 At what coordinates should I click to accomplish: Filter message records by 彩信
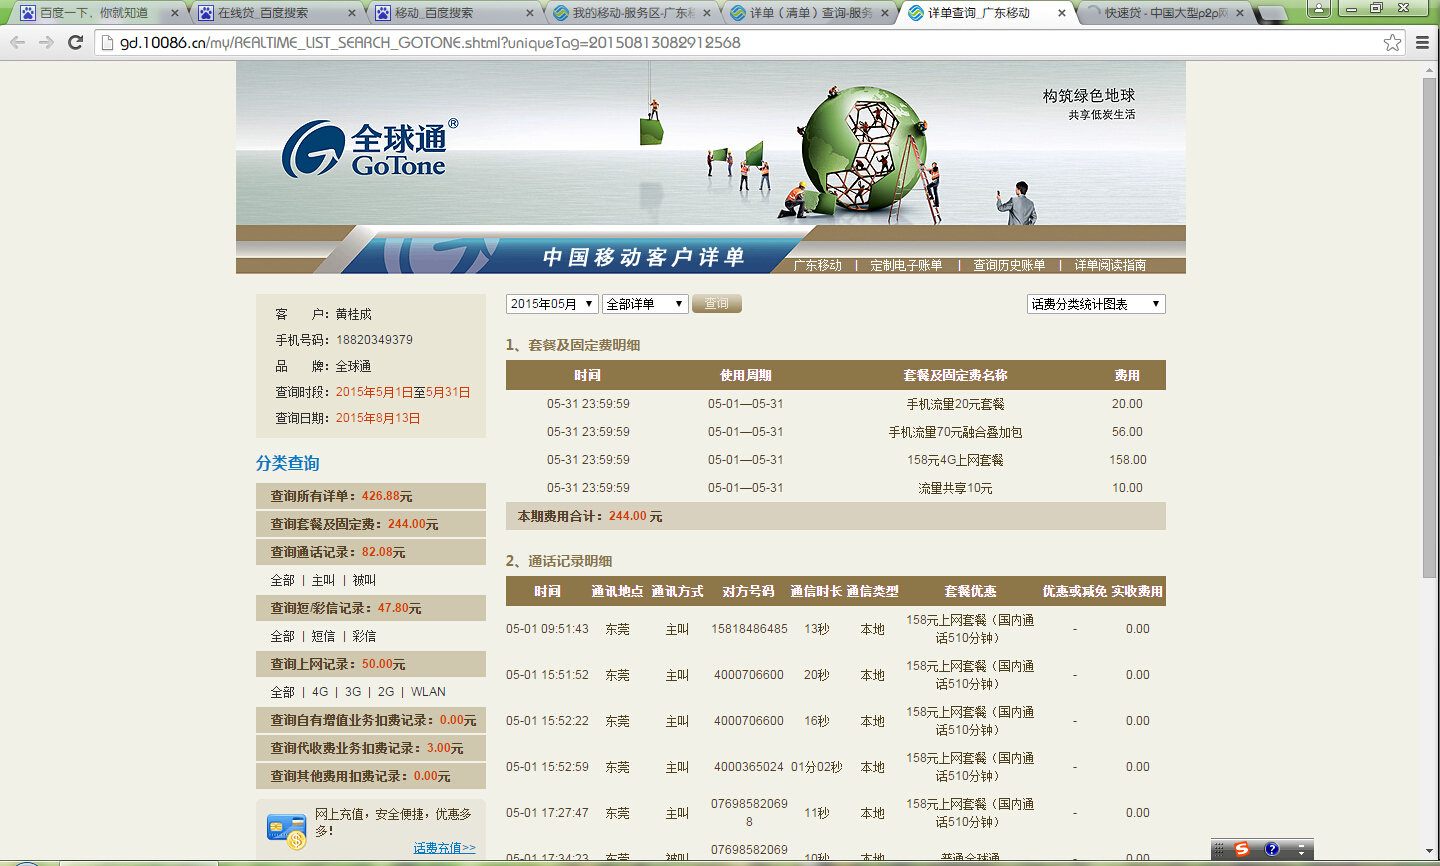click(x=364, y=636)
